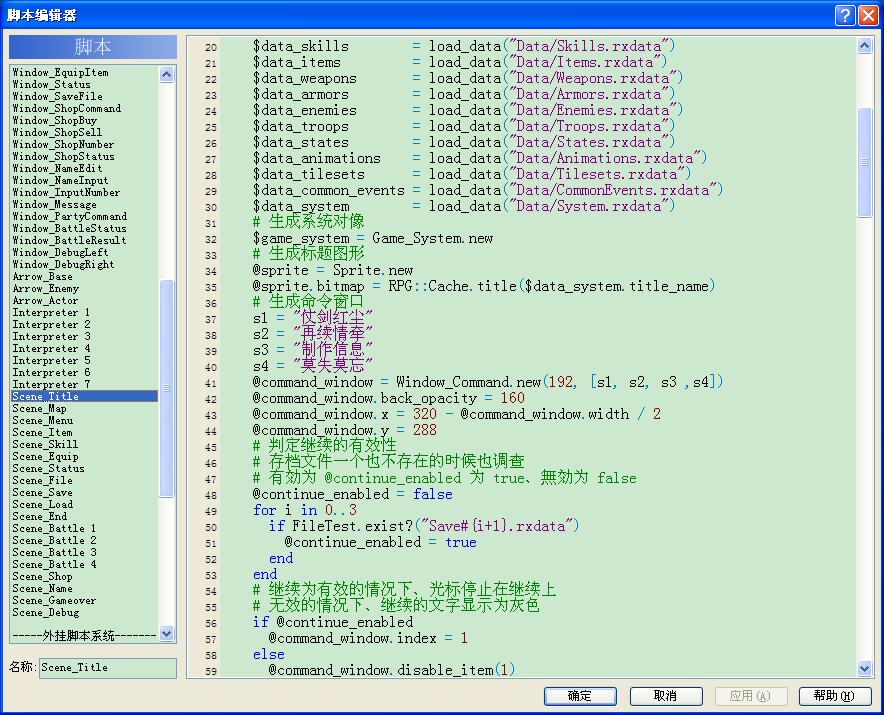Select Scene_Battle 1 script
This screenshot has width=884, height=715.
click(54, 528)
